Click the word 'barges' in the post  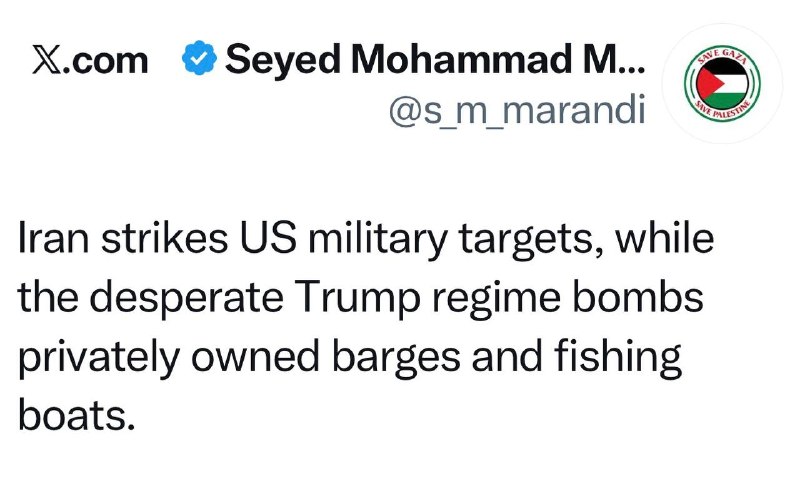[396, 358]
